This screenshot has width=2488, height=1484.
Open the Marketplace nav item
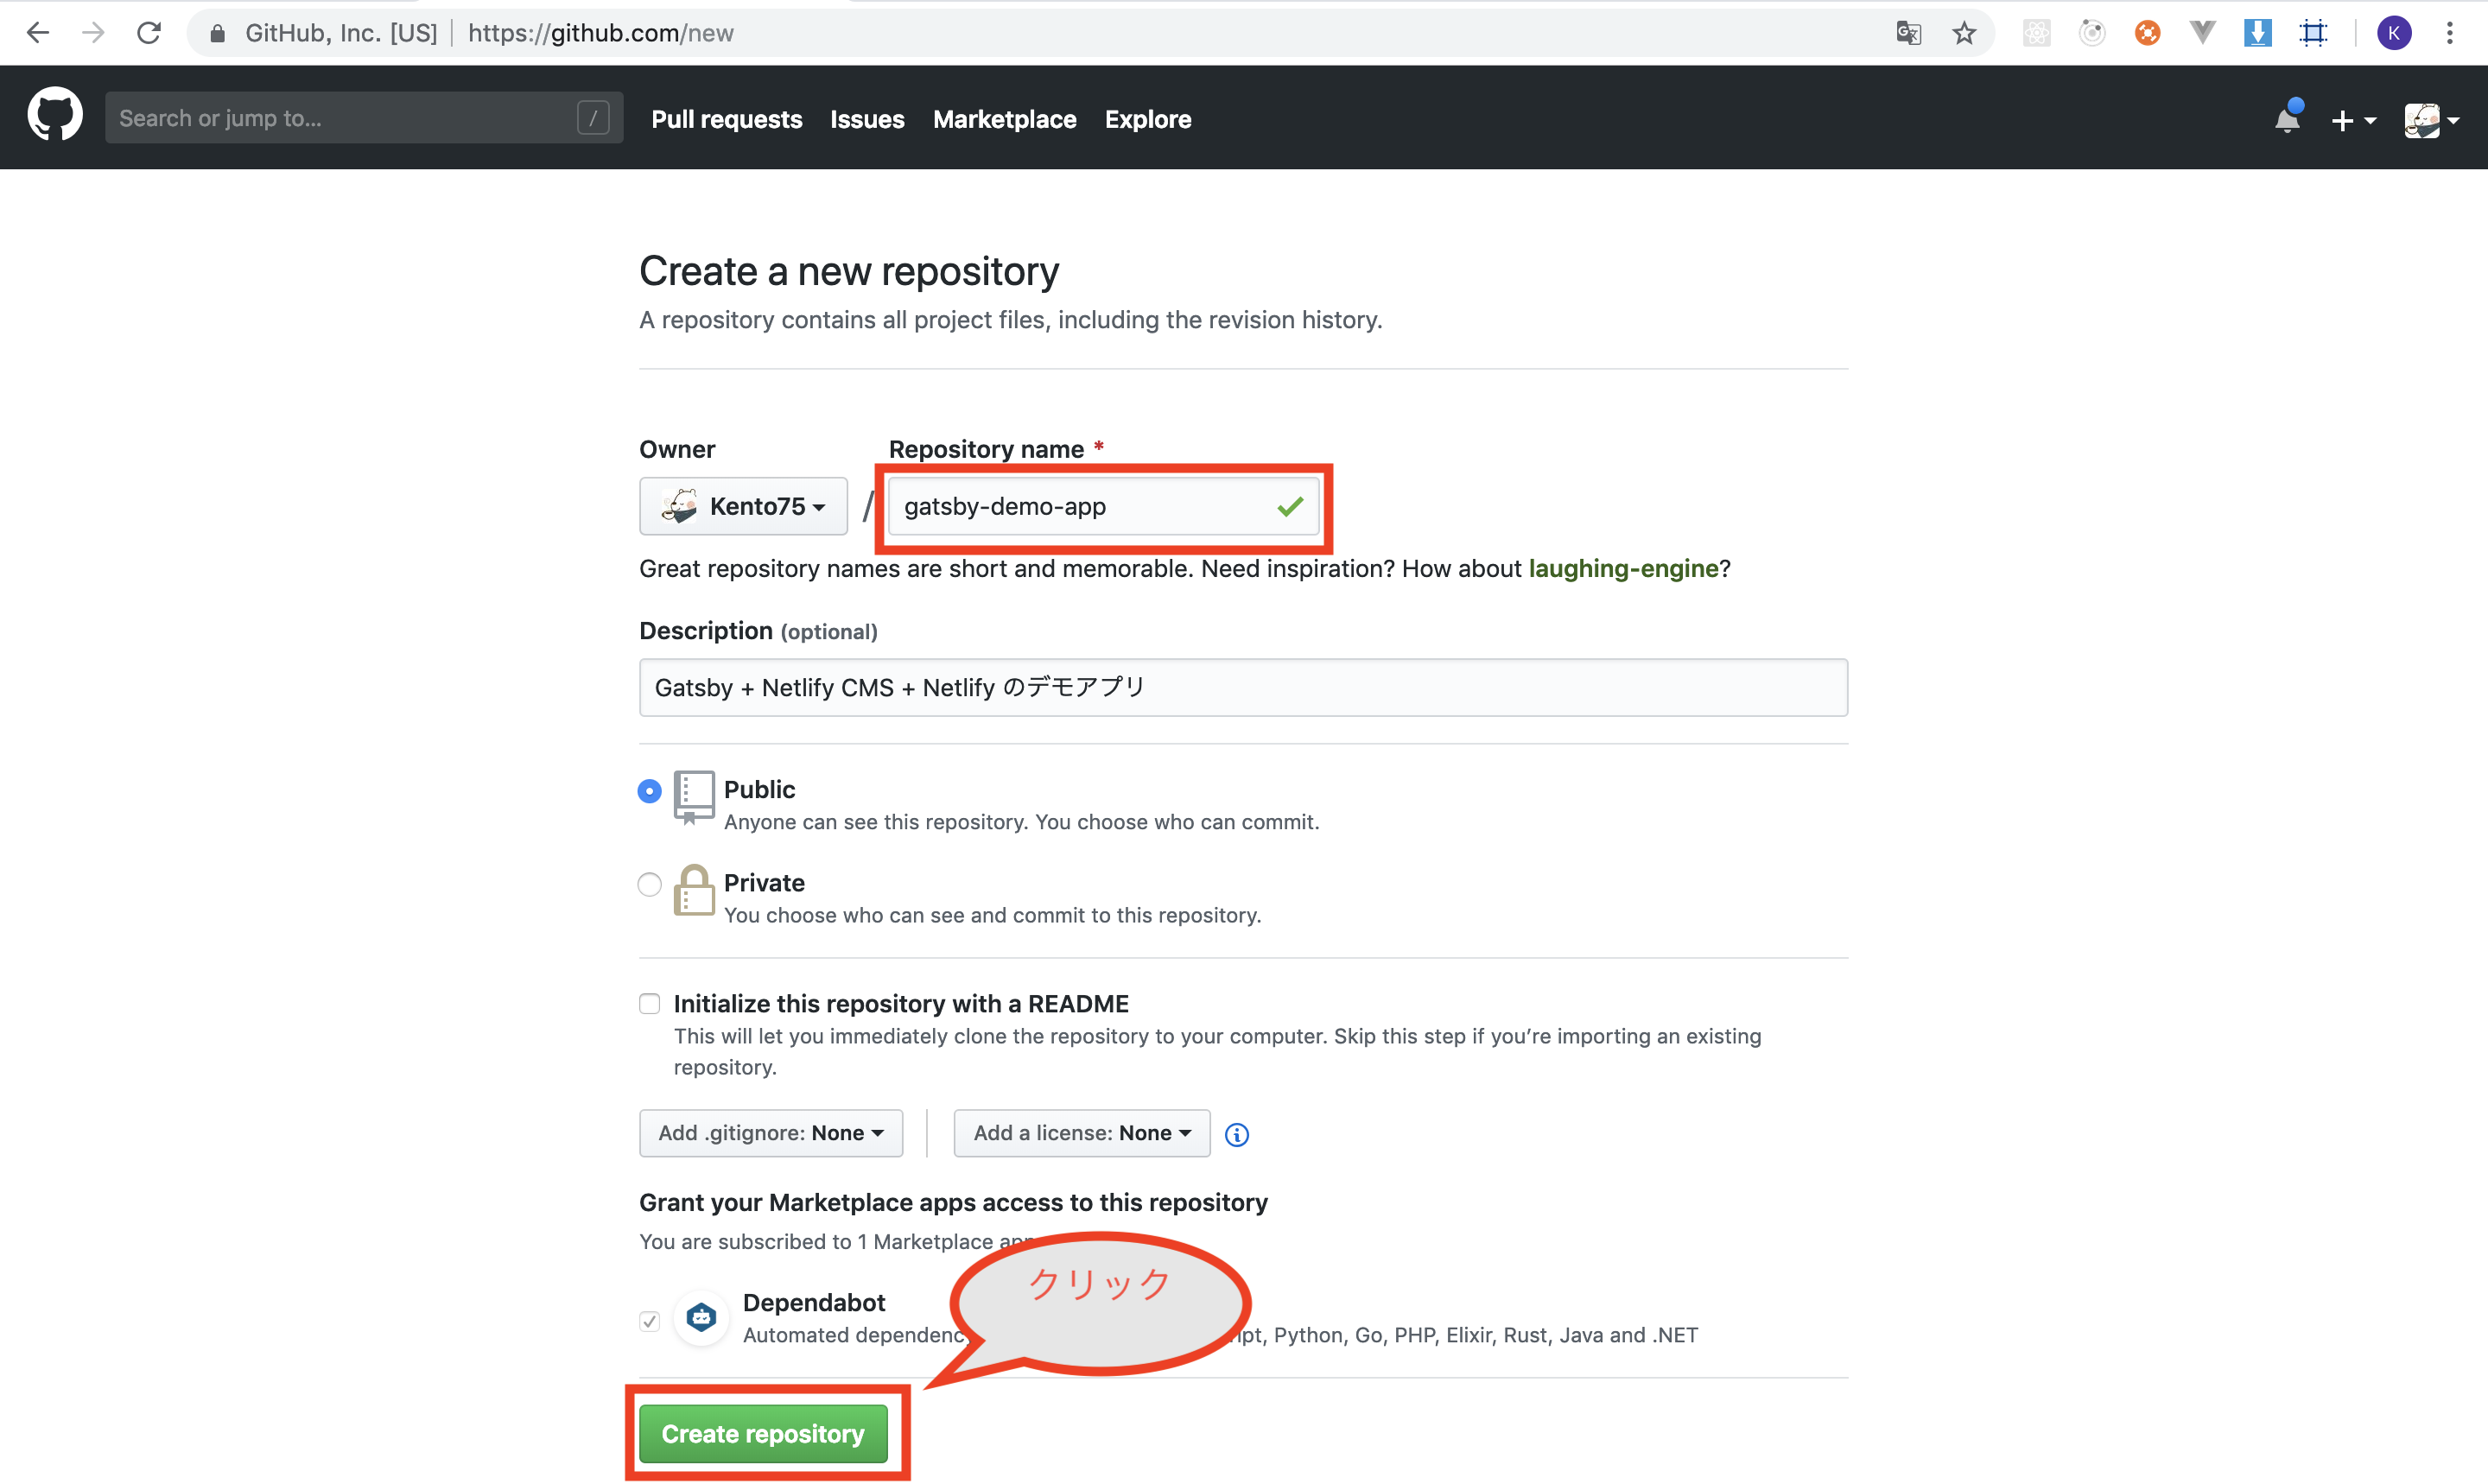click(x=1004, y=119)
